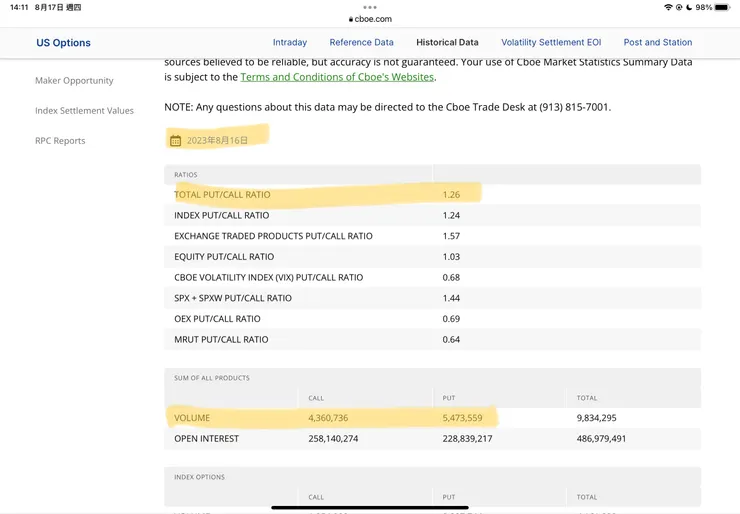Tap the 14:11 clock in status bar
Image resolution: width=740 pixels, height=514 pixels.
pyautogui.click(x=19, y=7)
